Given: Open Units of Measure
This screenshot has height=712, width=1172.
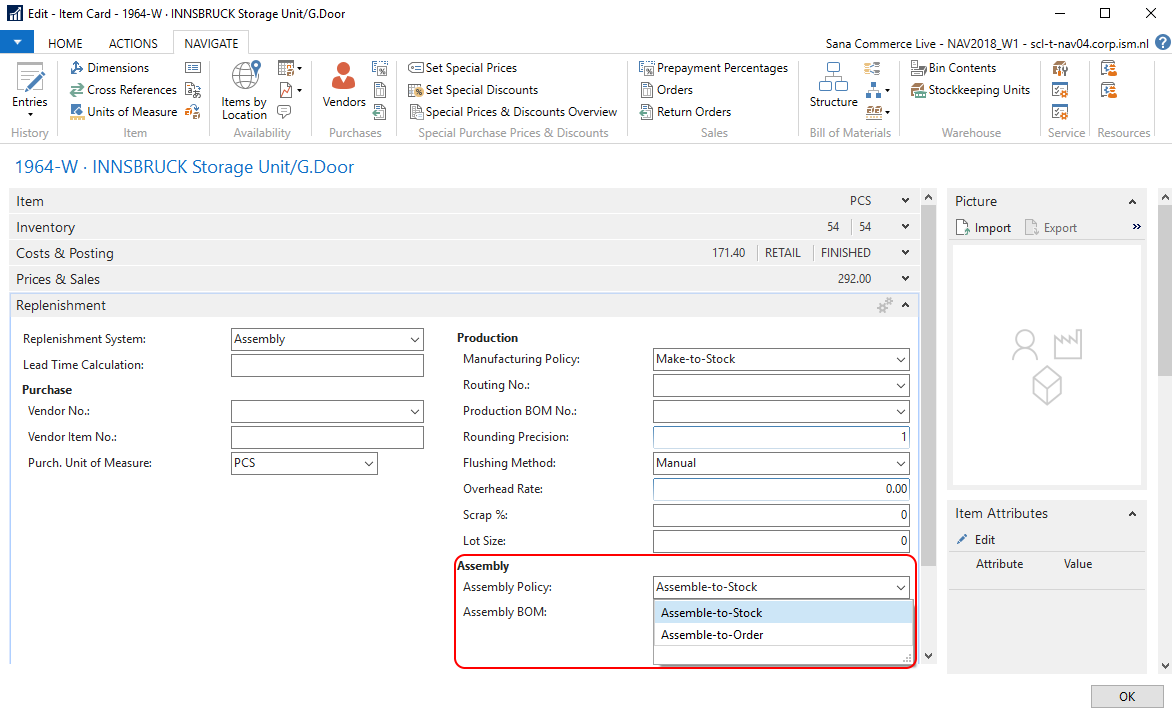Looking at the screenshot, I should pyautogui.click(x=131, y=112).
